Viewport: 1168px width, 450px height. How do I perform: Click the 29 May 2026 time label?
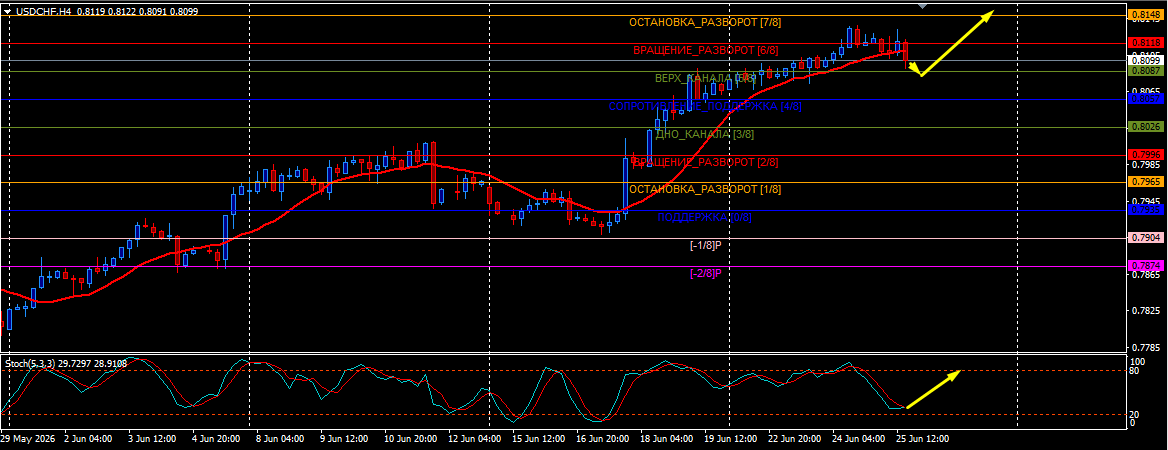[28, 440]
